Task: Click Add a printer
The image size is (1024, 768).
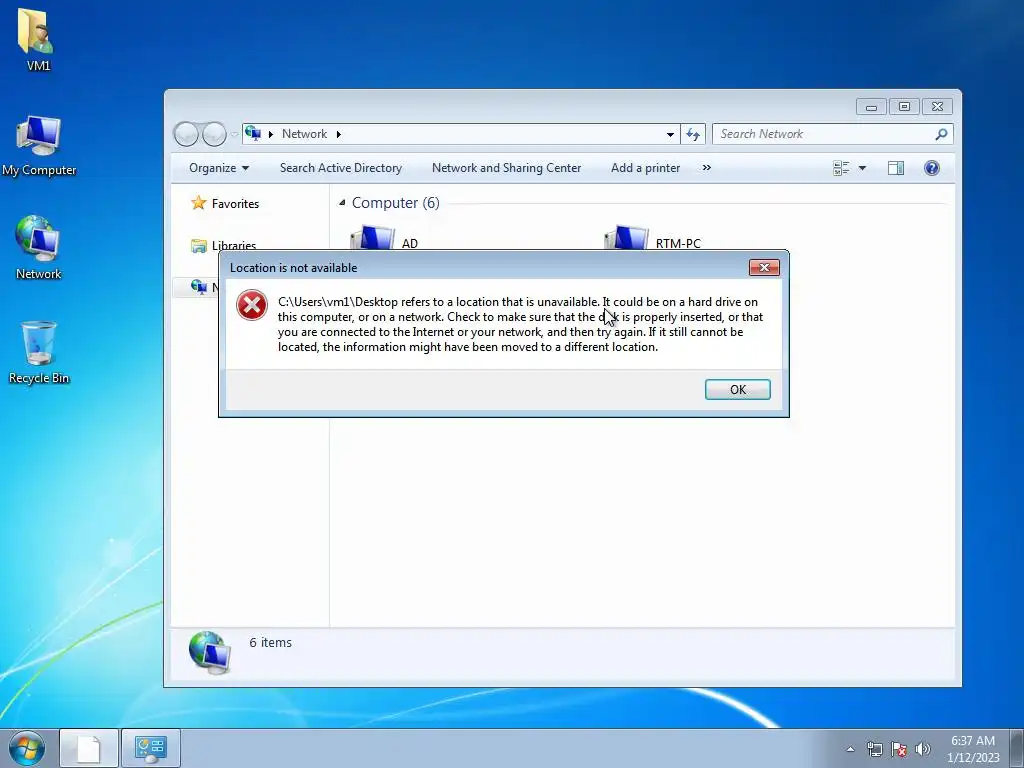Action: 645,168
